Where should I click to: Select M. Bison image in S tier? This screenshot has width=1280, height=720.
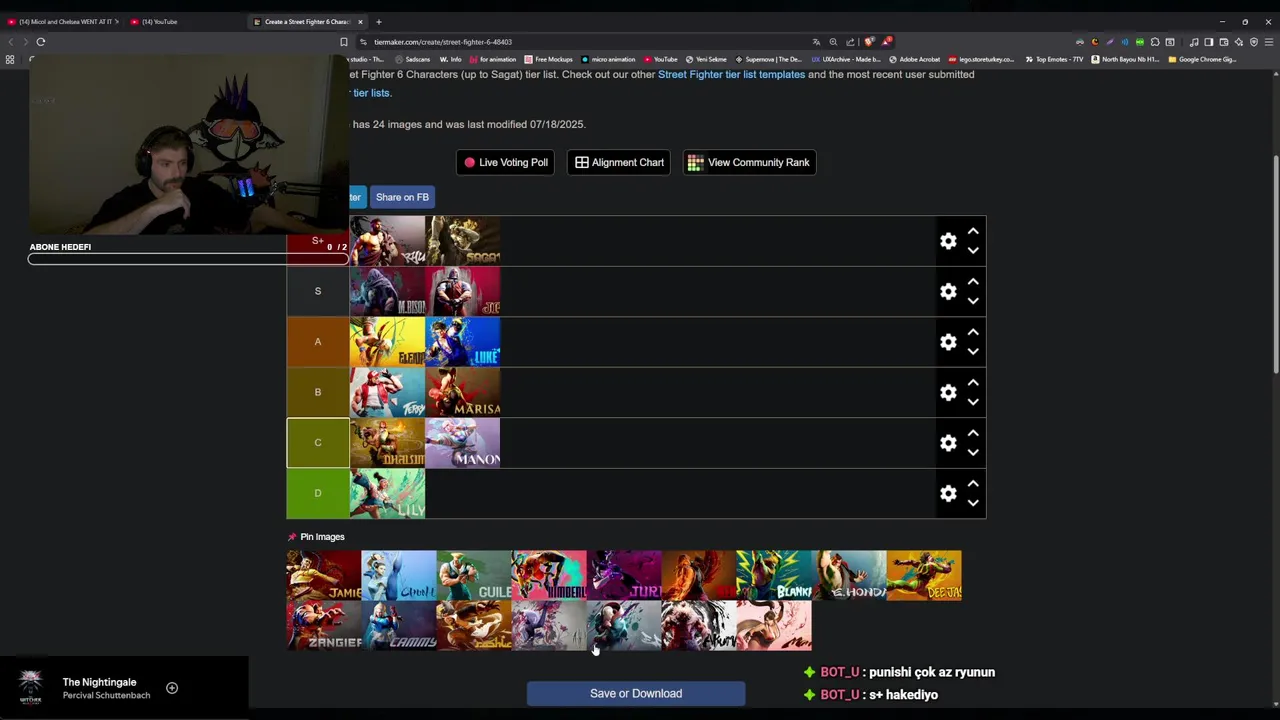[x=387, y=292]
